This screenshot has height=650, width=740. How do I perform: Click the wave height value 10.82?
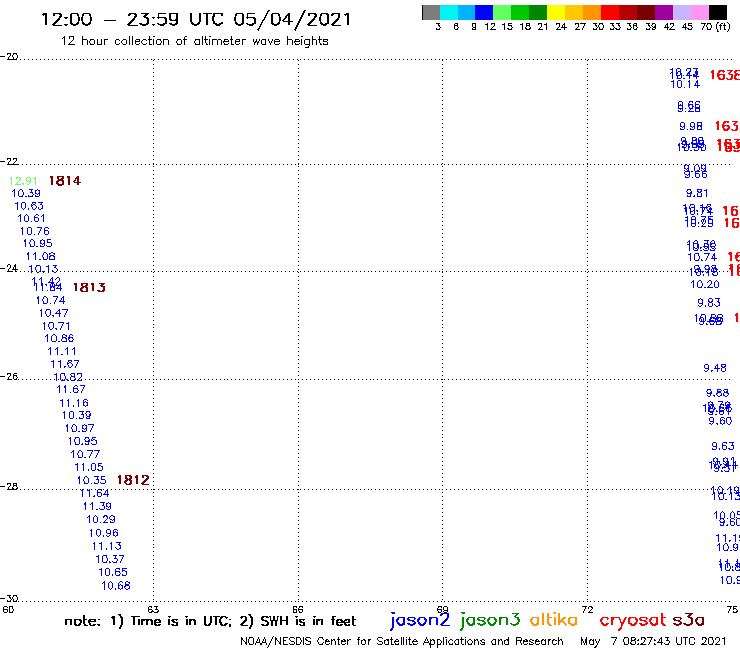coord(68,377)
